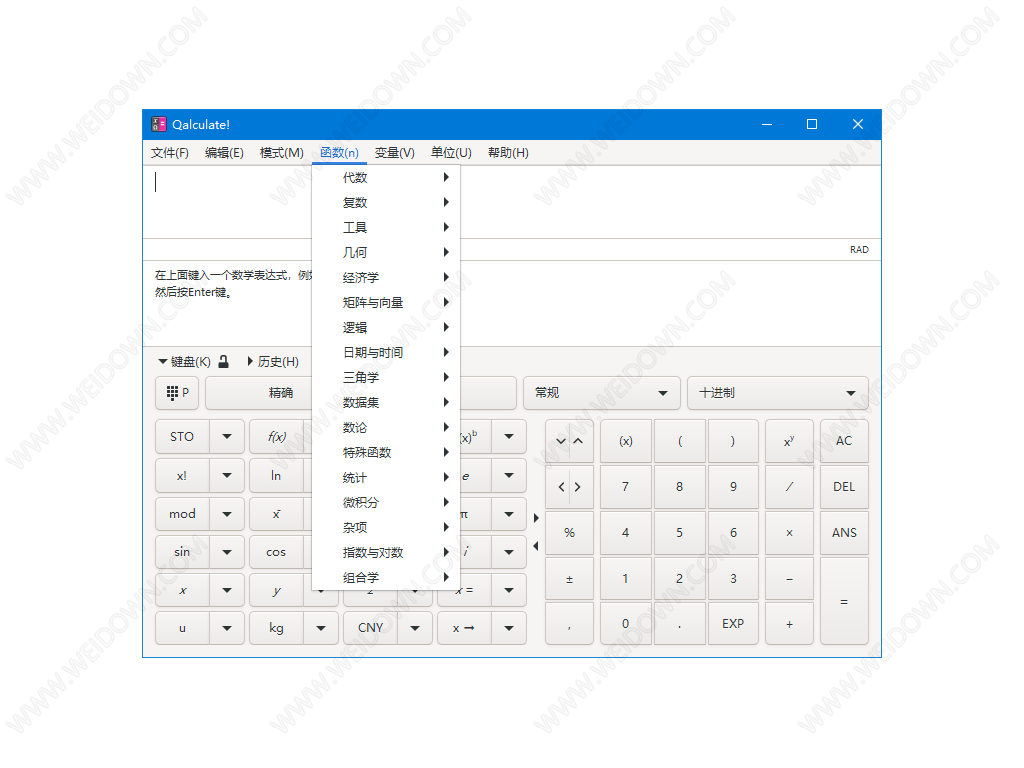Click the RAD angle unit indicator
The height and width of the screenshot is (768, 1024).
coord(859,249)
